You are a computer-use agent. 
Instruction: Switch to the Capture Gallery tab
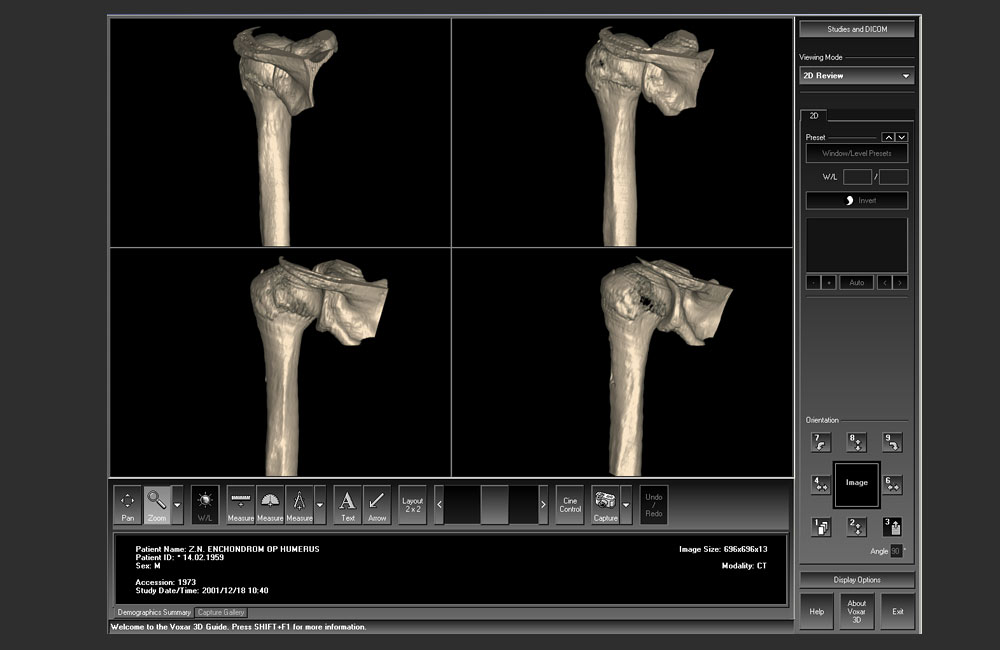221,612
